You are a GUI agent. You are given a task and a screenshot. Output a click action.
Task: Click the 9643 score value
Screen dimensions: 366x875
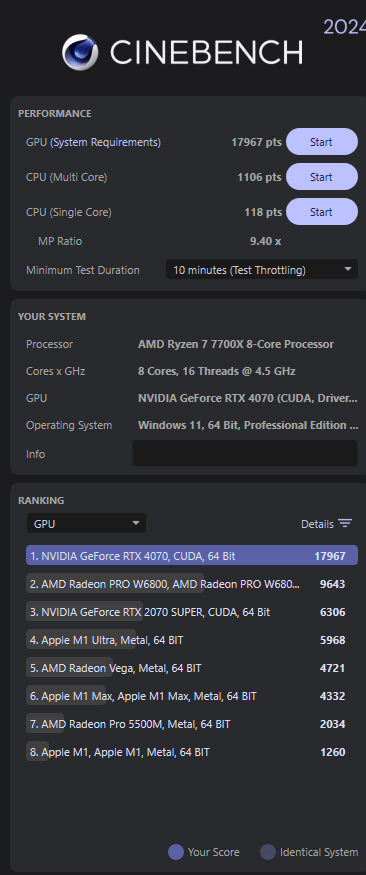click(x=333, y=584)
